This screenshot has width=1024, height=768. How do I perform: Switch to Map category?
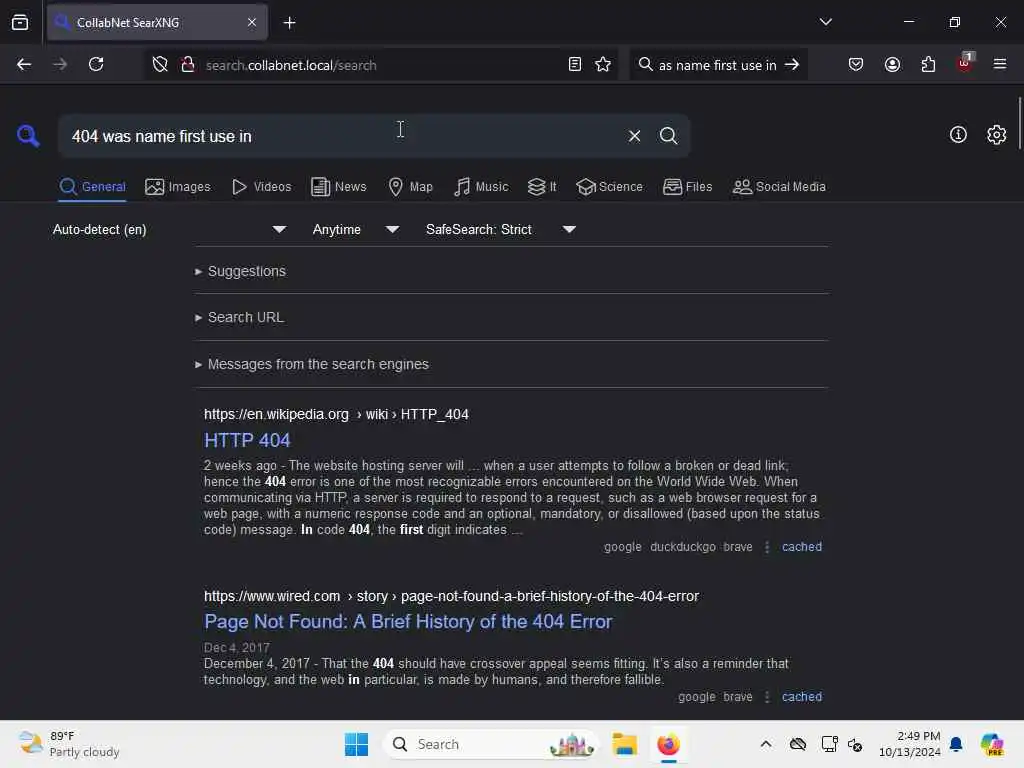click(x=411, y=187)
